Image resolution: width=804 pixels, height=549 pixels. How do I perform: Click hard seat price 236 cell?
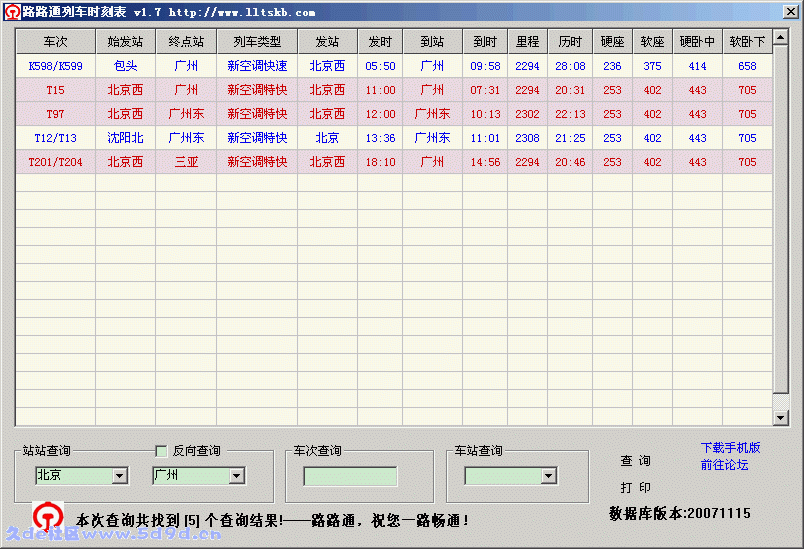tap(612, 66)
